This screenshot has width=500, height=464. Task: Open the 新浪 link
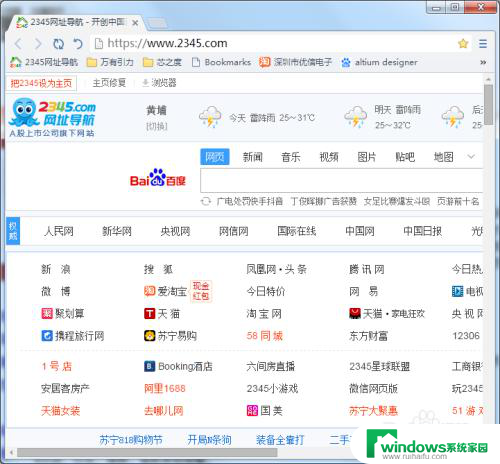(x=56, y=269)
